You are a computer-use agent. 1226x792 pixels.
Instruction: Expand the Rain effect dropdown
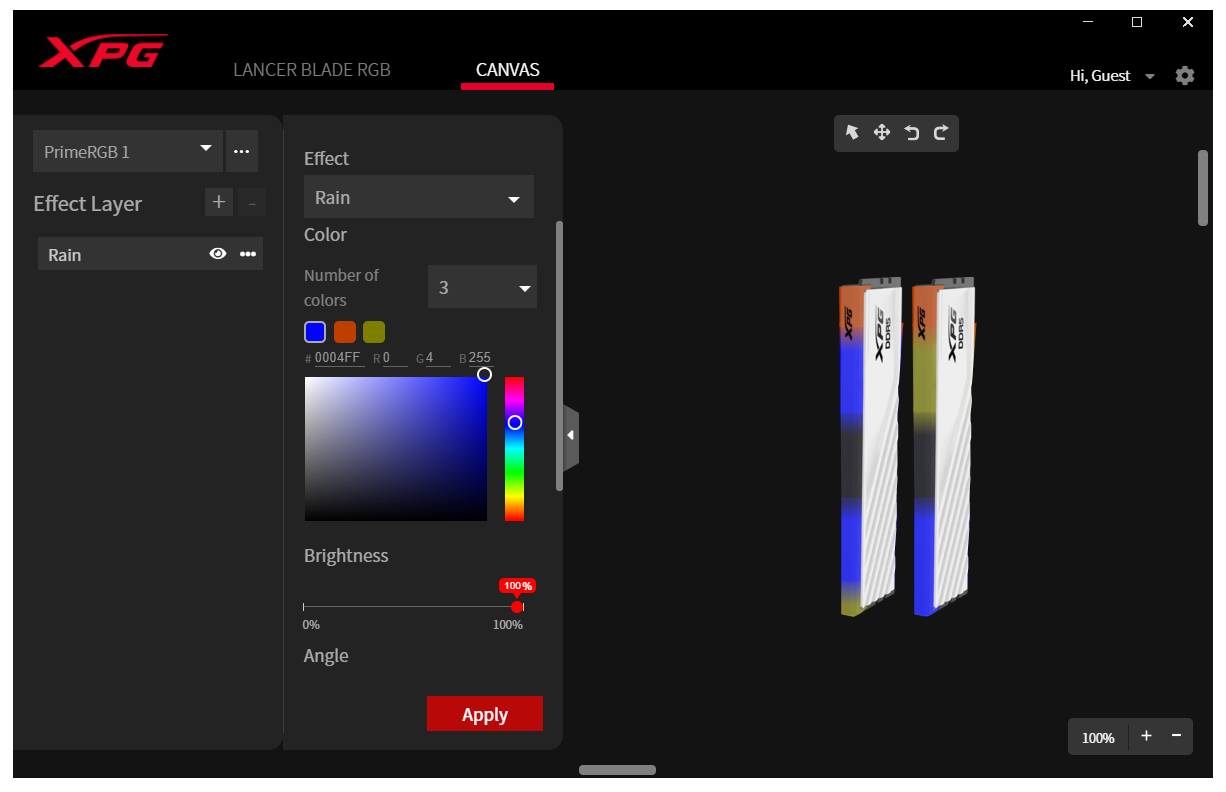(418, 198)
